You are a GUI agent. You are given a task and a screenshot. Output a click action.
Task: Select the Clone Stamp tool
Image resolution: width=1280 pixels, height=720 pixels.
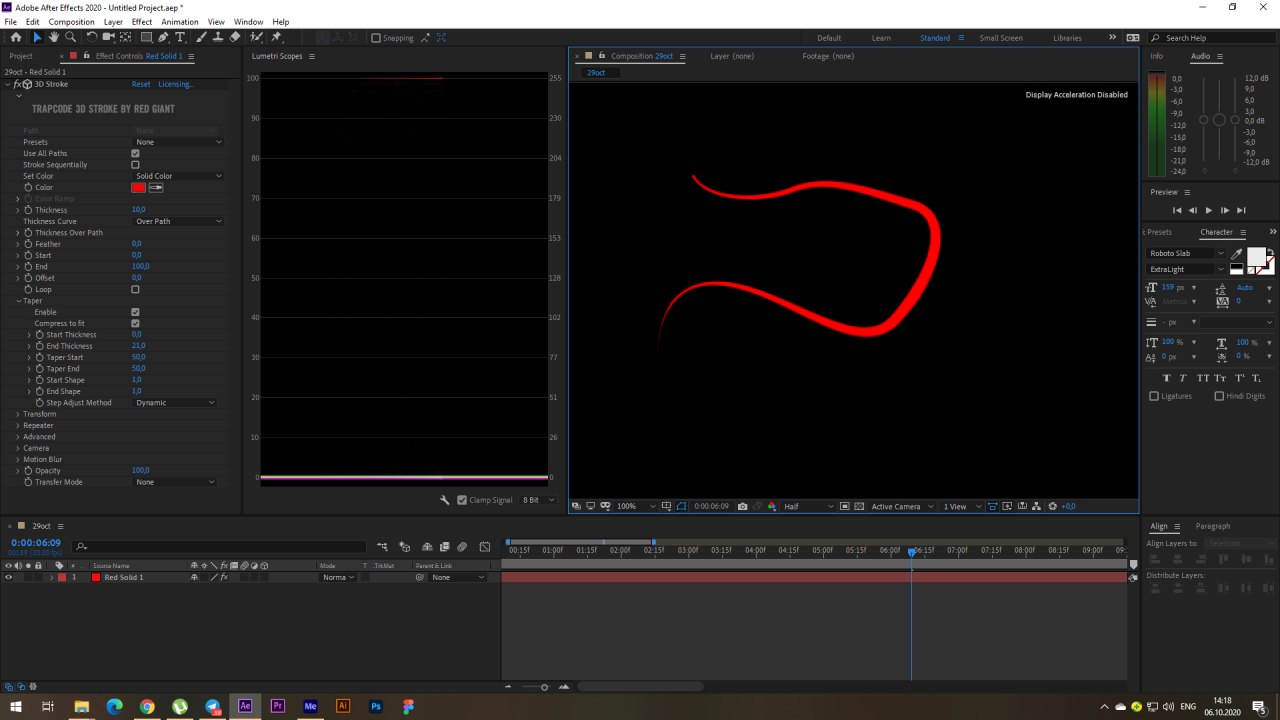point(218,37)
